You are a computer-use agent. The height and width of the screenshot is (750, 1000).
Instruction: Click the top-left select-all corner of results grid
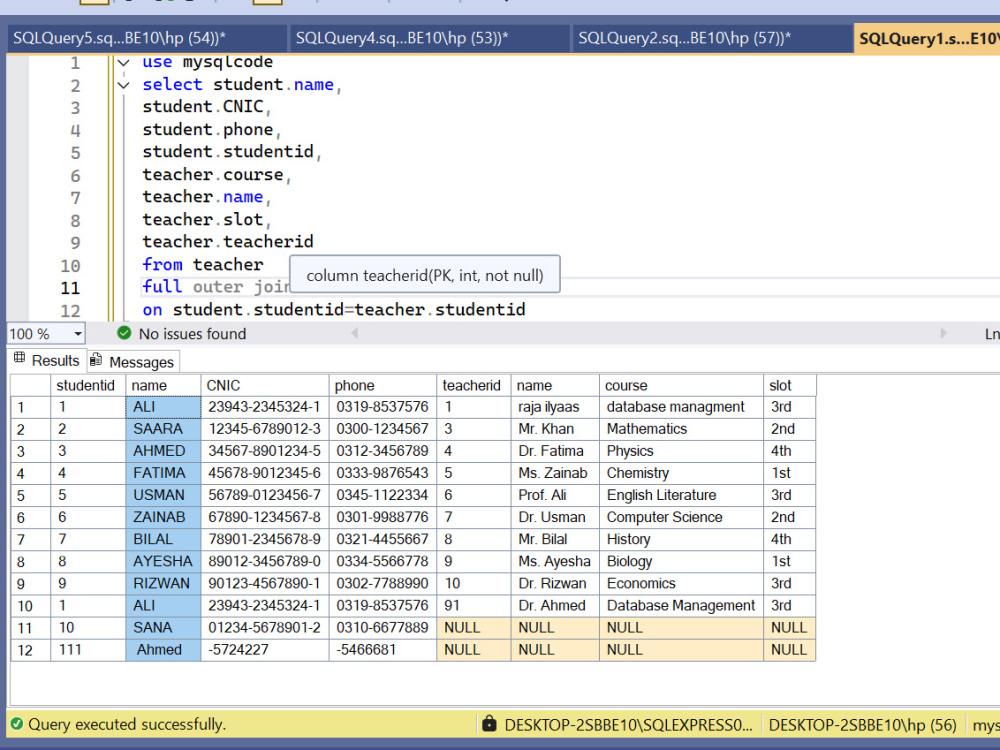tap(31, 385)
